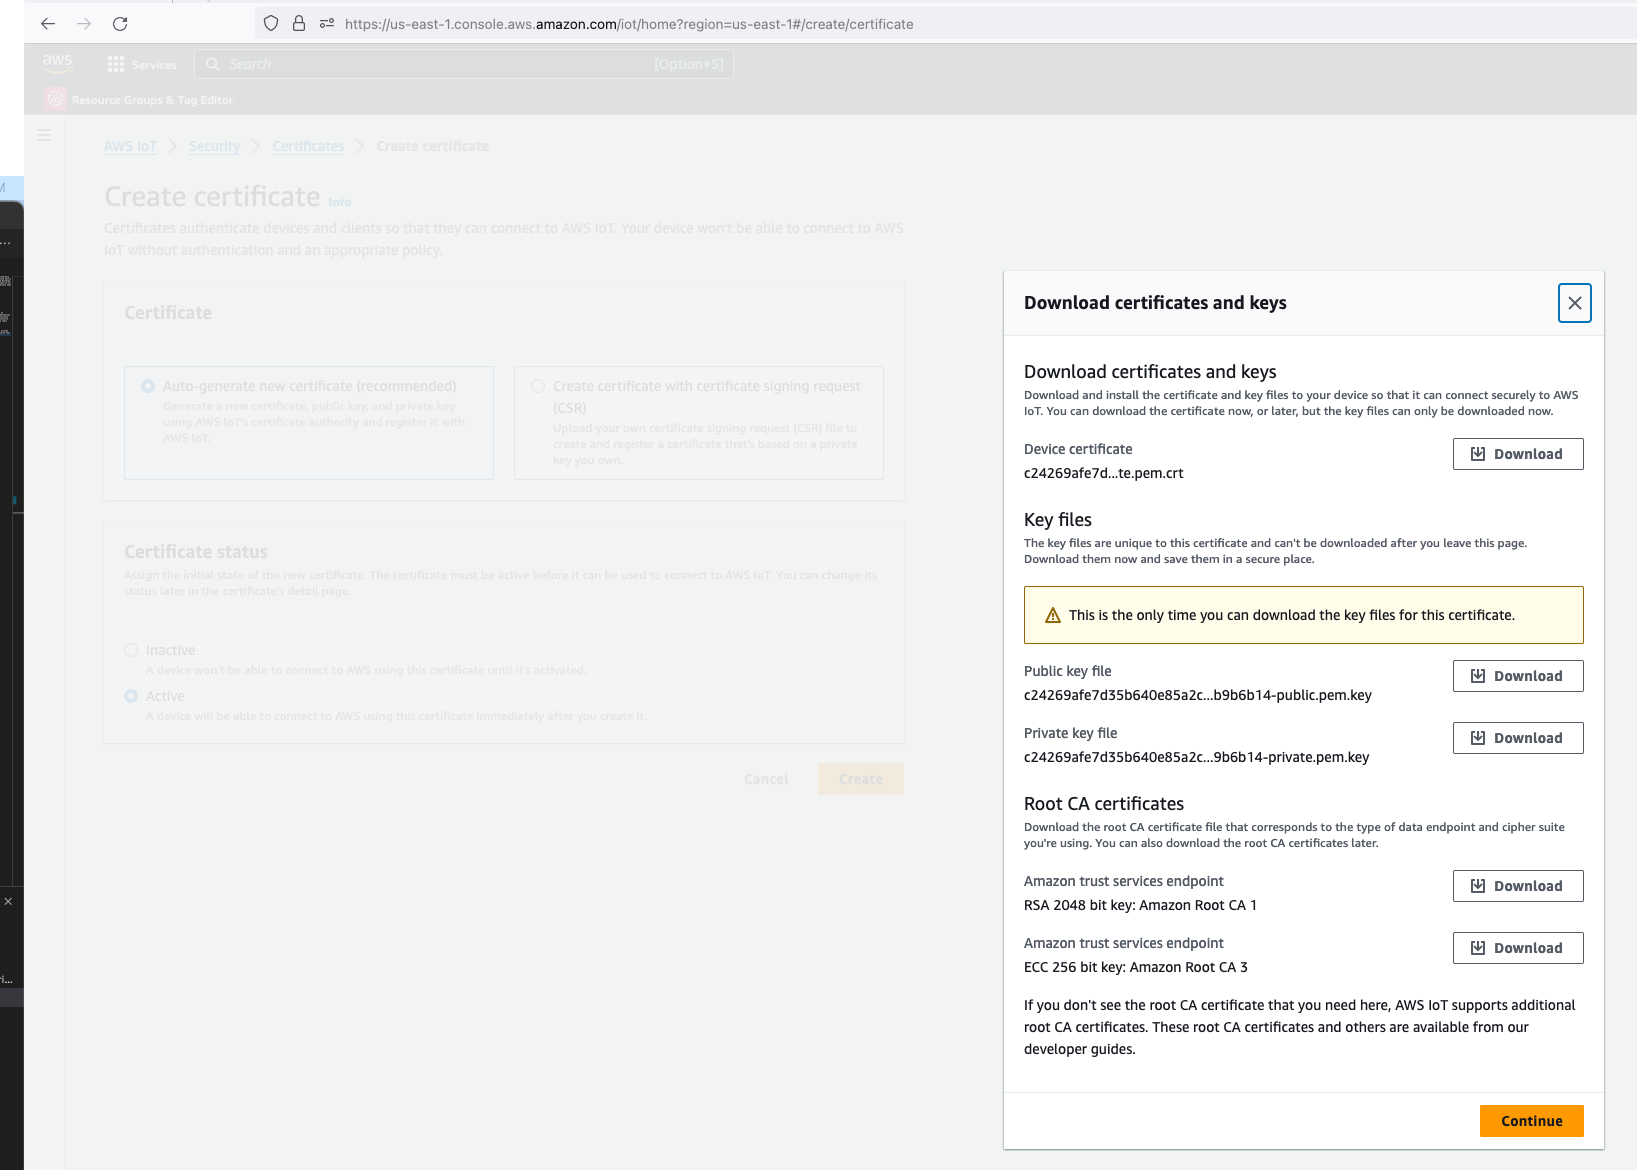Click the Create button
Image resolution: width=1637 pixels, height=1170 pixels.
[x=861, y=779]
